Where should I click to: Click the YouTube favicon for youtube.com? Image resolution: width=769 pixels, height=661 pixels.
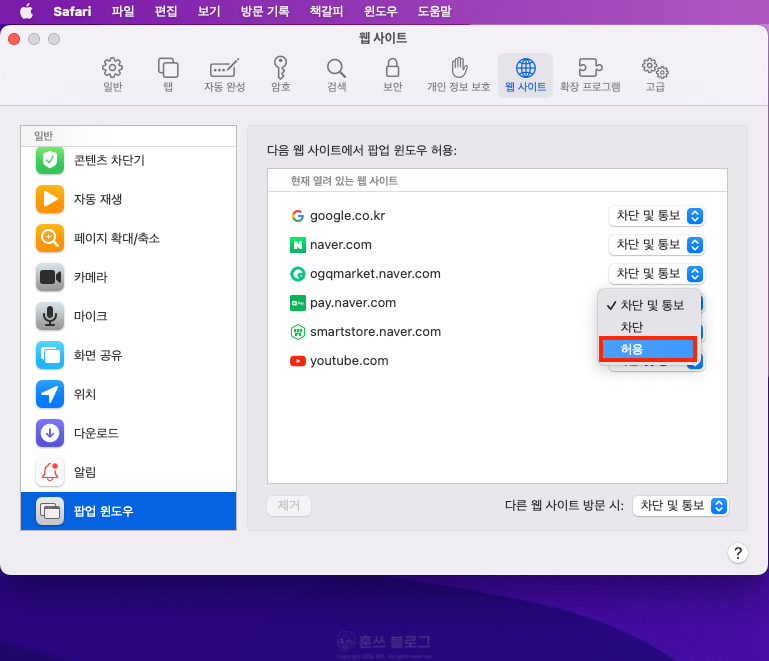tap(298, 361)
